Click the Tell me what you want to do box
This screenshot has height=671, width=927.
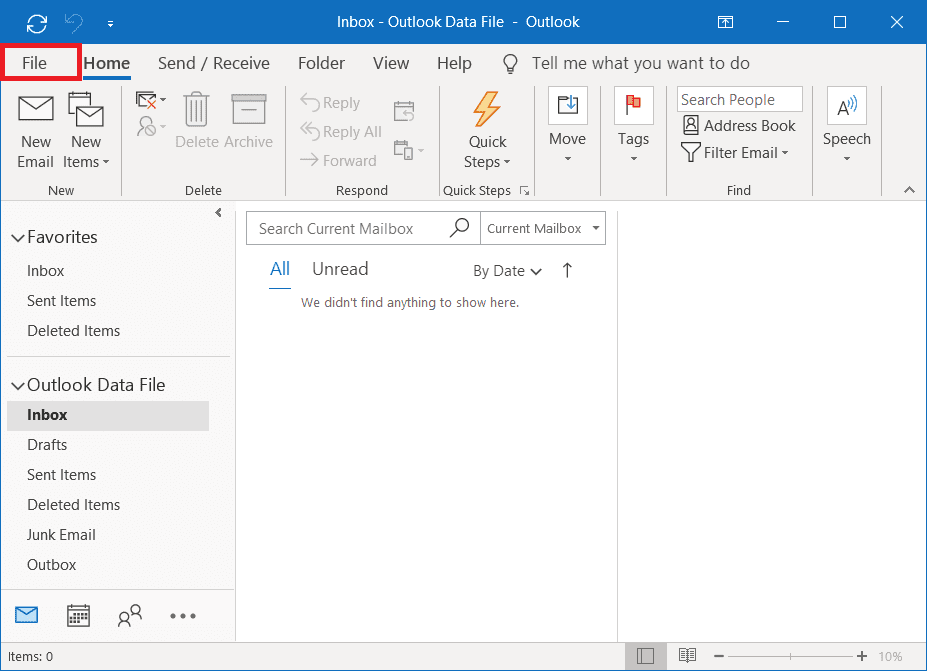(641, 63)
